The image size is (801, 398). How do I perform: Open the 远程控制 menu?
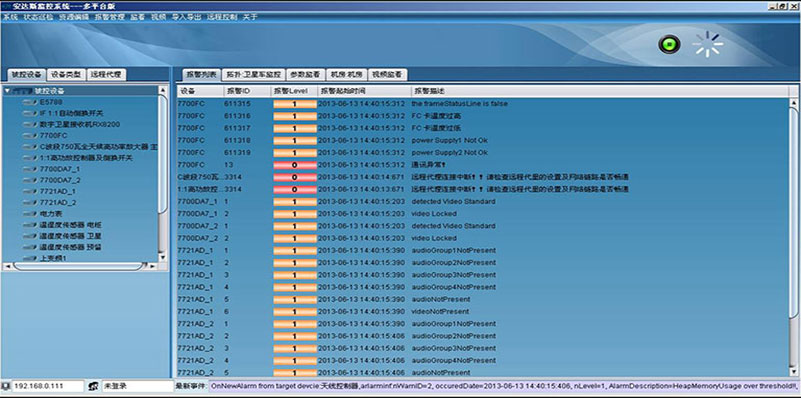coord(222,17)
